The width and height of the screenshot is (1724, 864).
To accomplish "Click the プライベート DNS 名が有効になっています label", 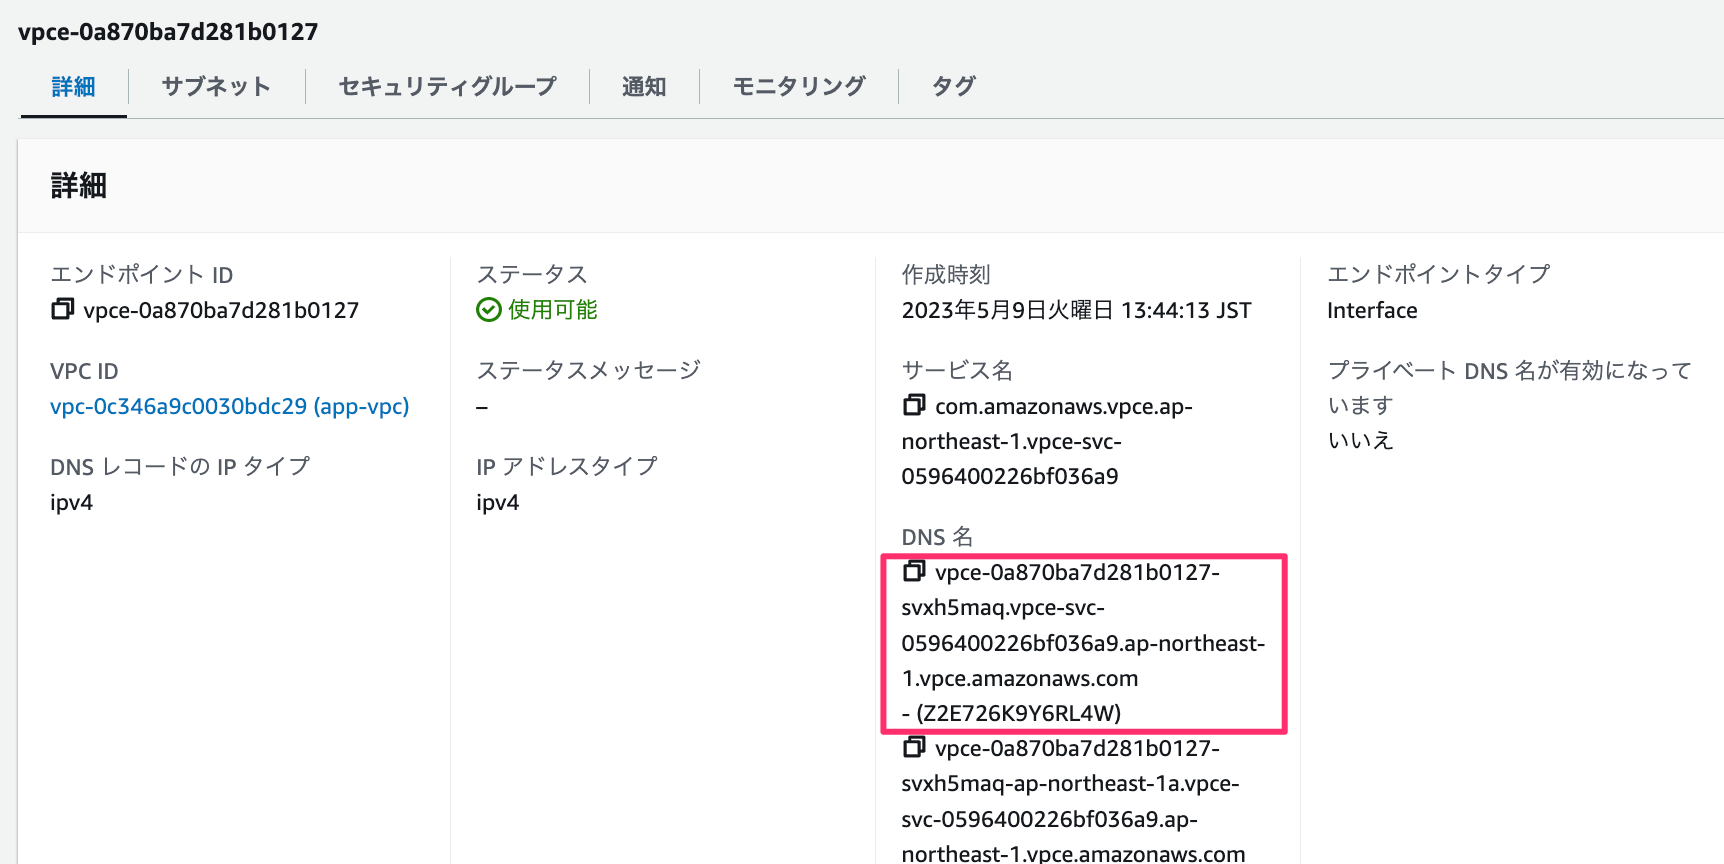I will click(x=1509, y=387).
